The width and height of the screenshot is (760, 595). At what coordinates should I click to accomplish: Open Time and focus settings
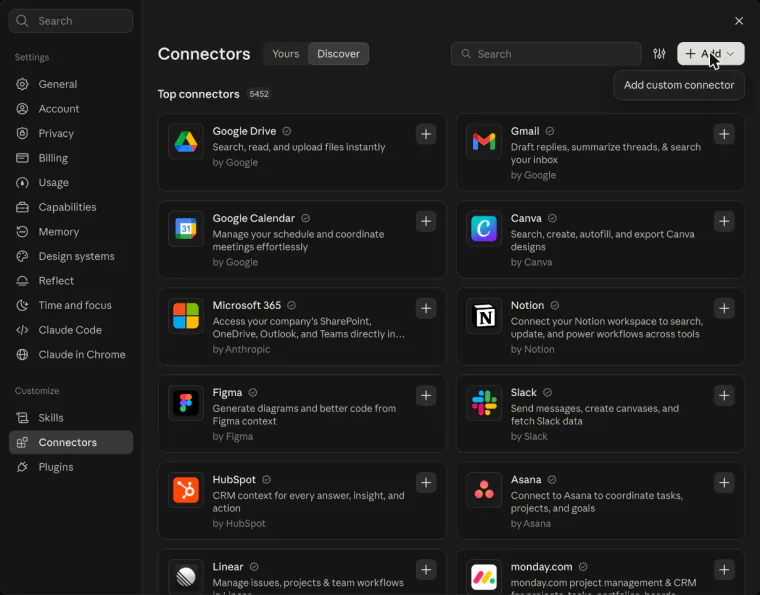pos(71,305)
